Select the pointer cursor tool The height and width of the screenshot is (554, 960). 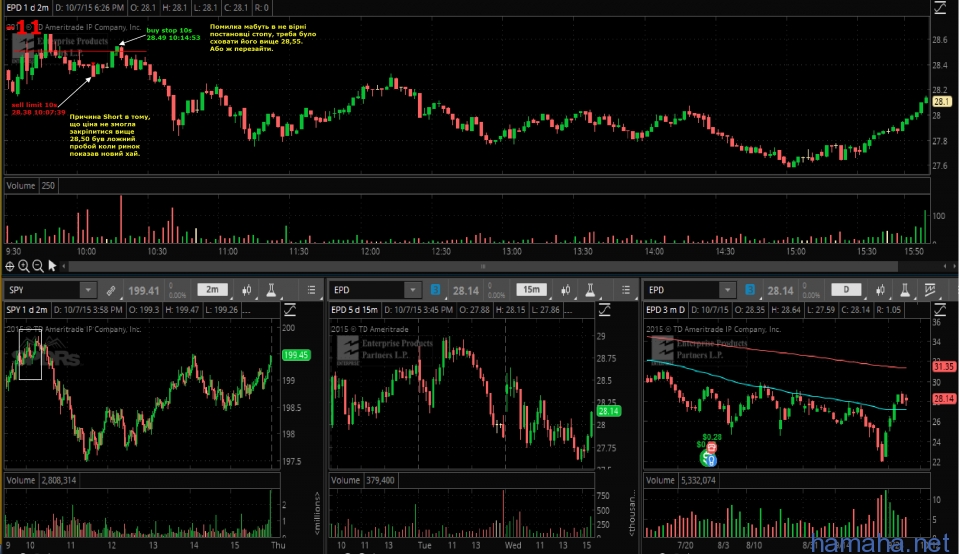tap(52, 266)
